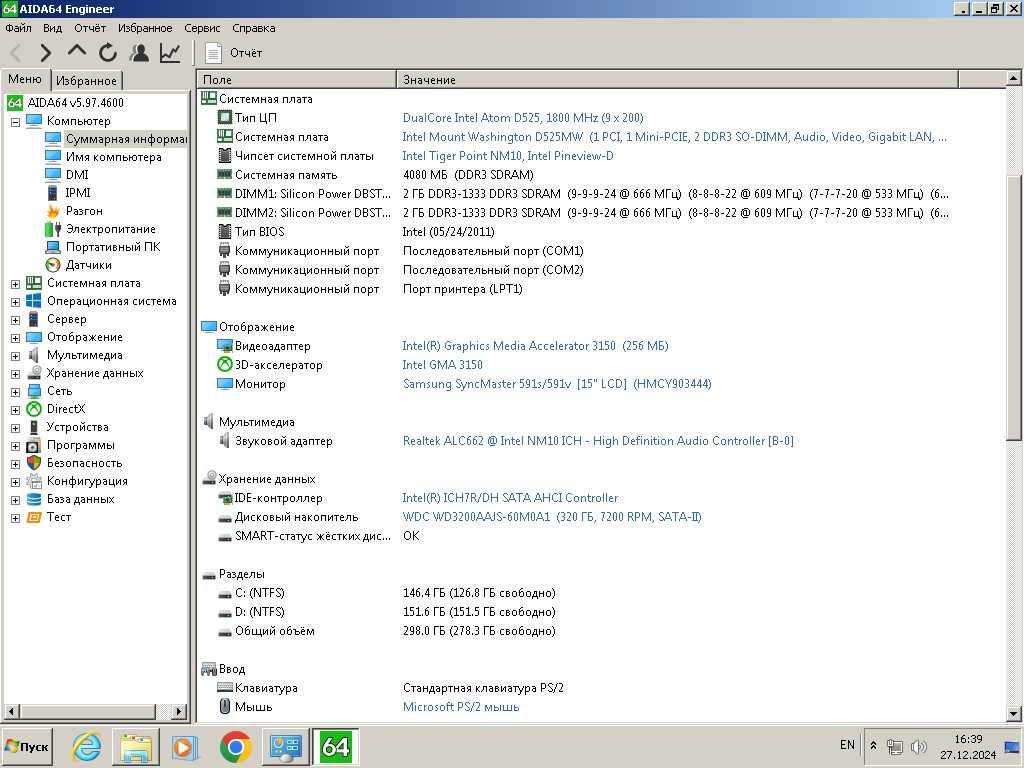Open the Файл menu
This screenshot has height=768, width=1024.
(x=18, y=28)
